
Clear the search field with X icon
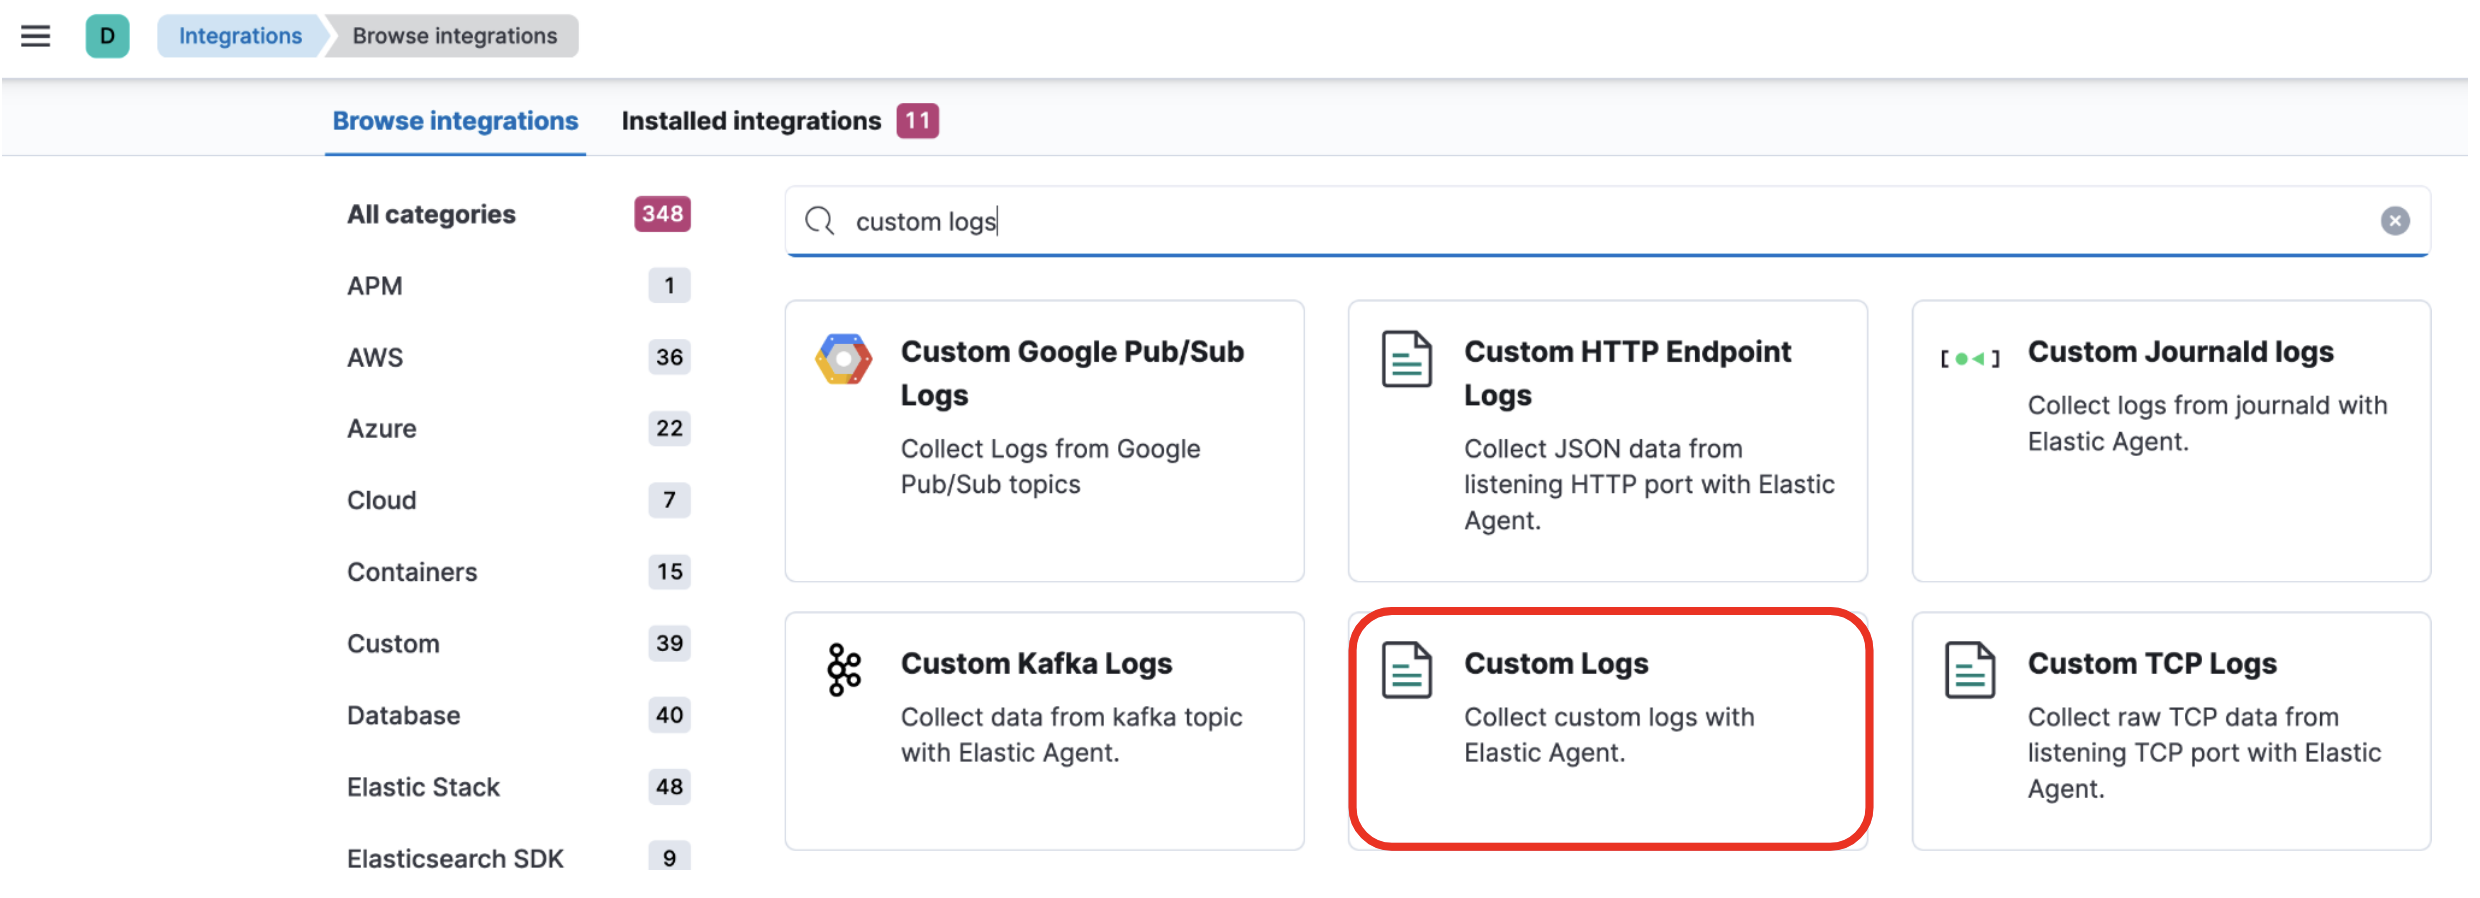[2394, 221]
